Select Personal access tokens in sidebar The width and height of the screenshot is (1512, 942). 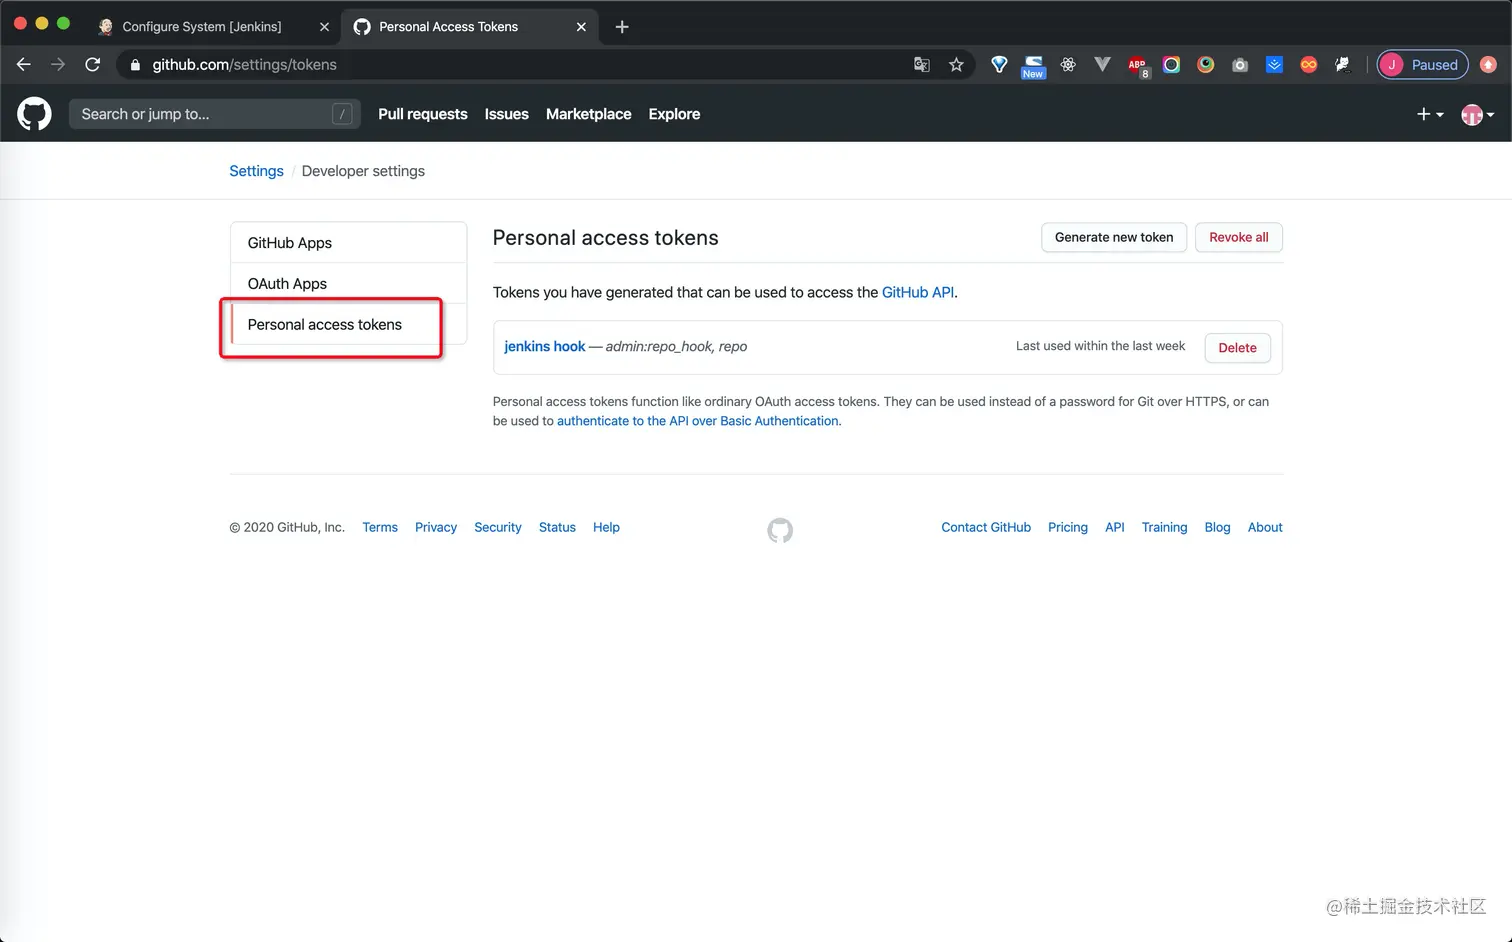pos(325,325)
